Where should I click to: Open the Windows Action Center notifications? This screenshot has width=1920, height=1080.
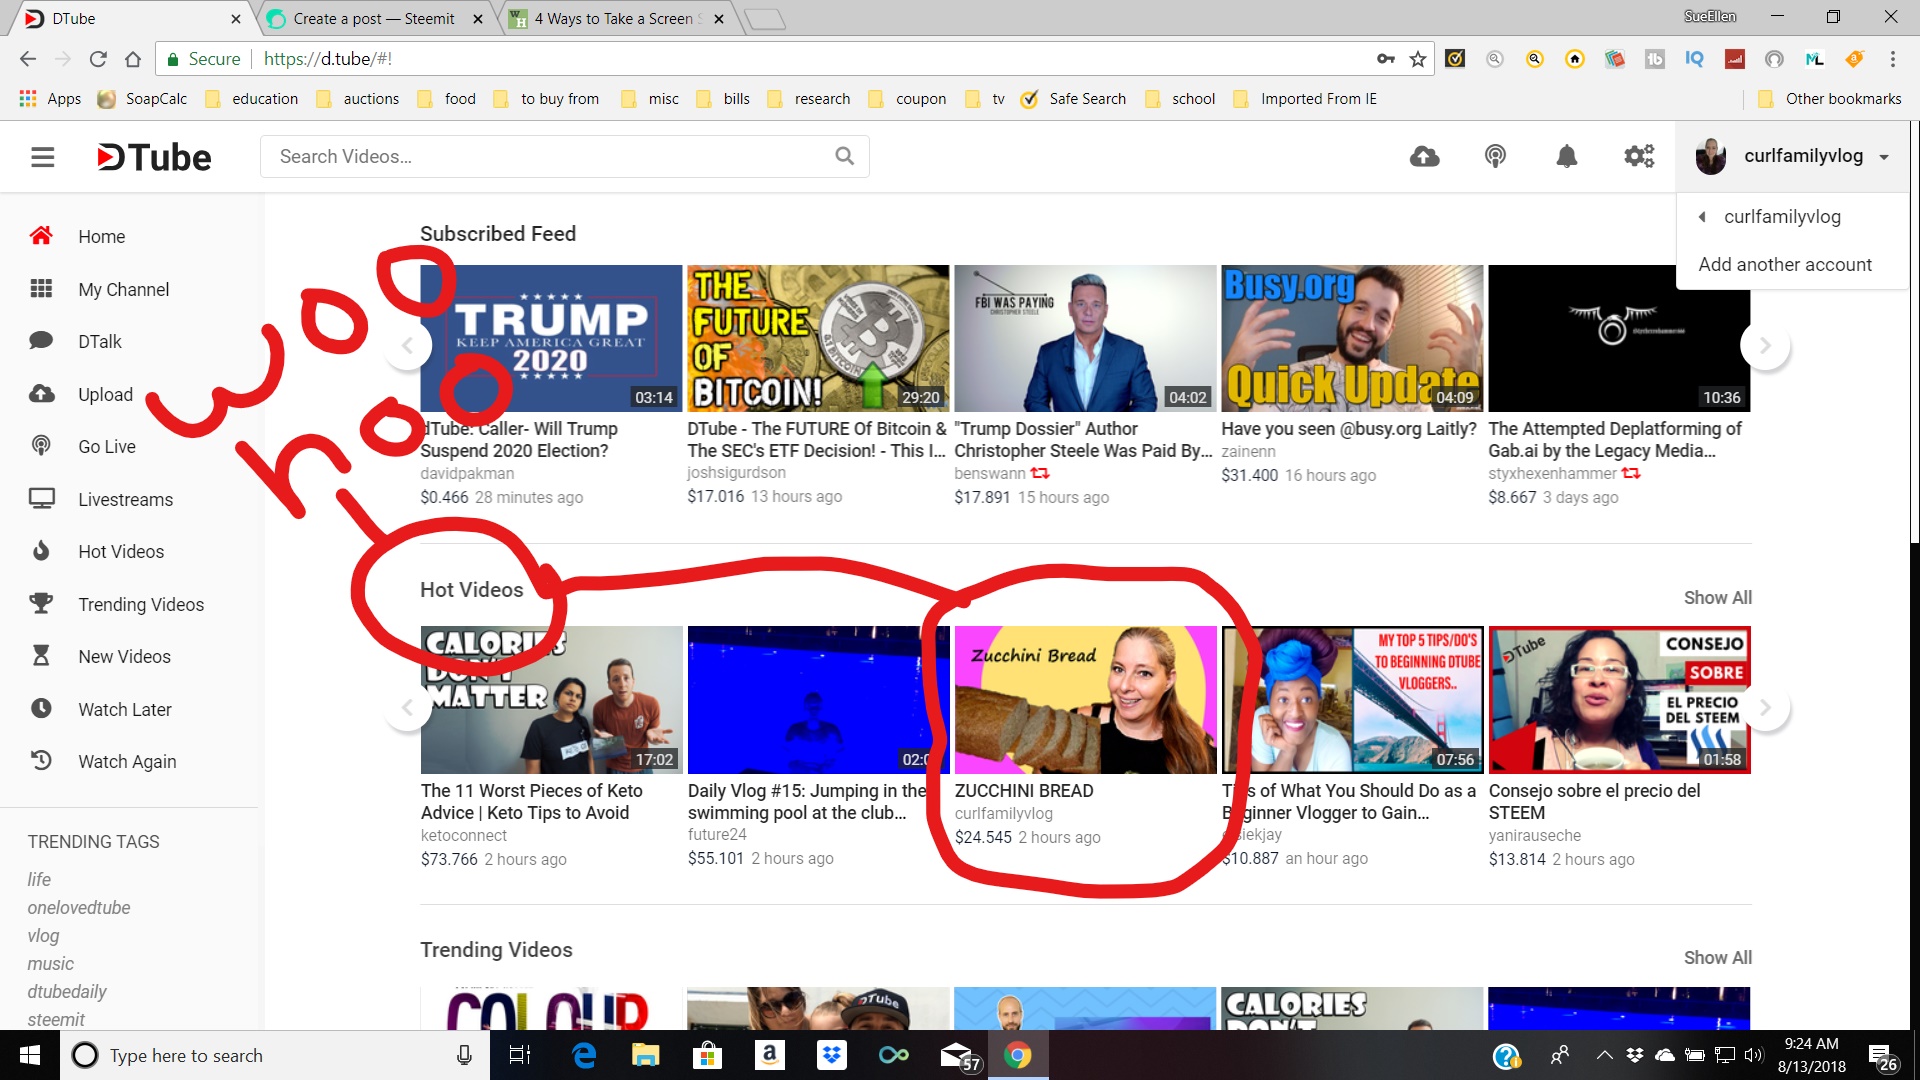(x=1883, y=1057)
